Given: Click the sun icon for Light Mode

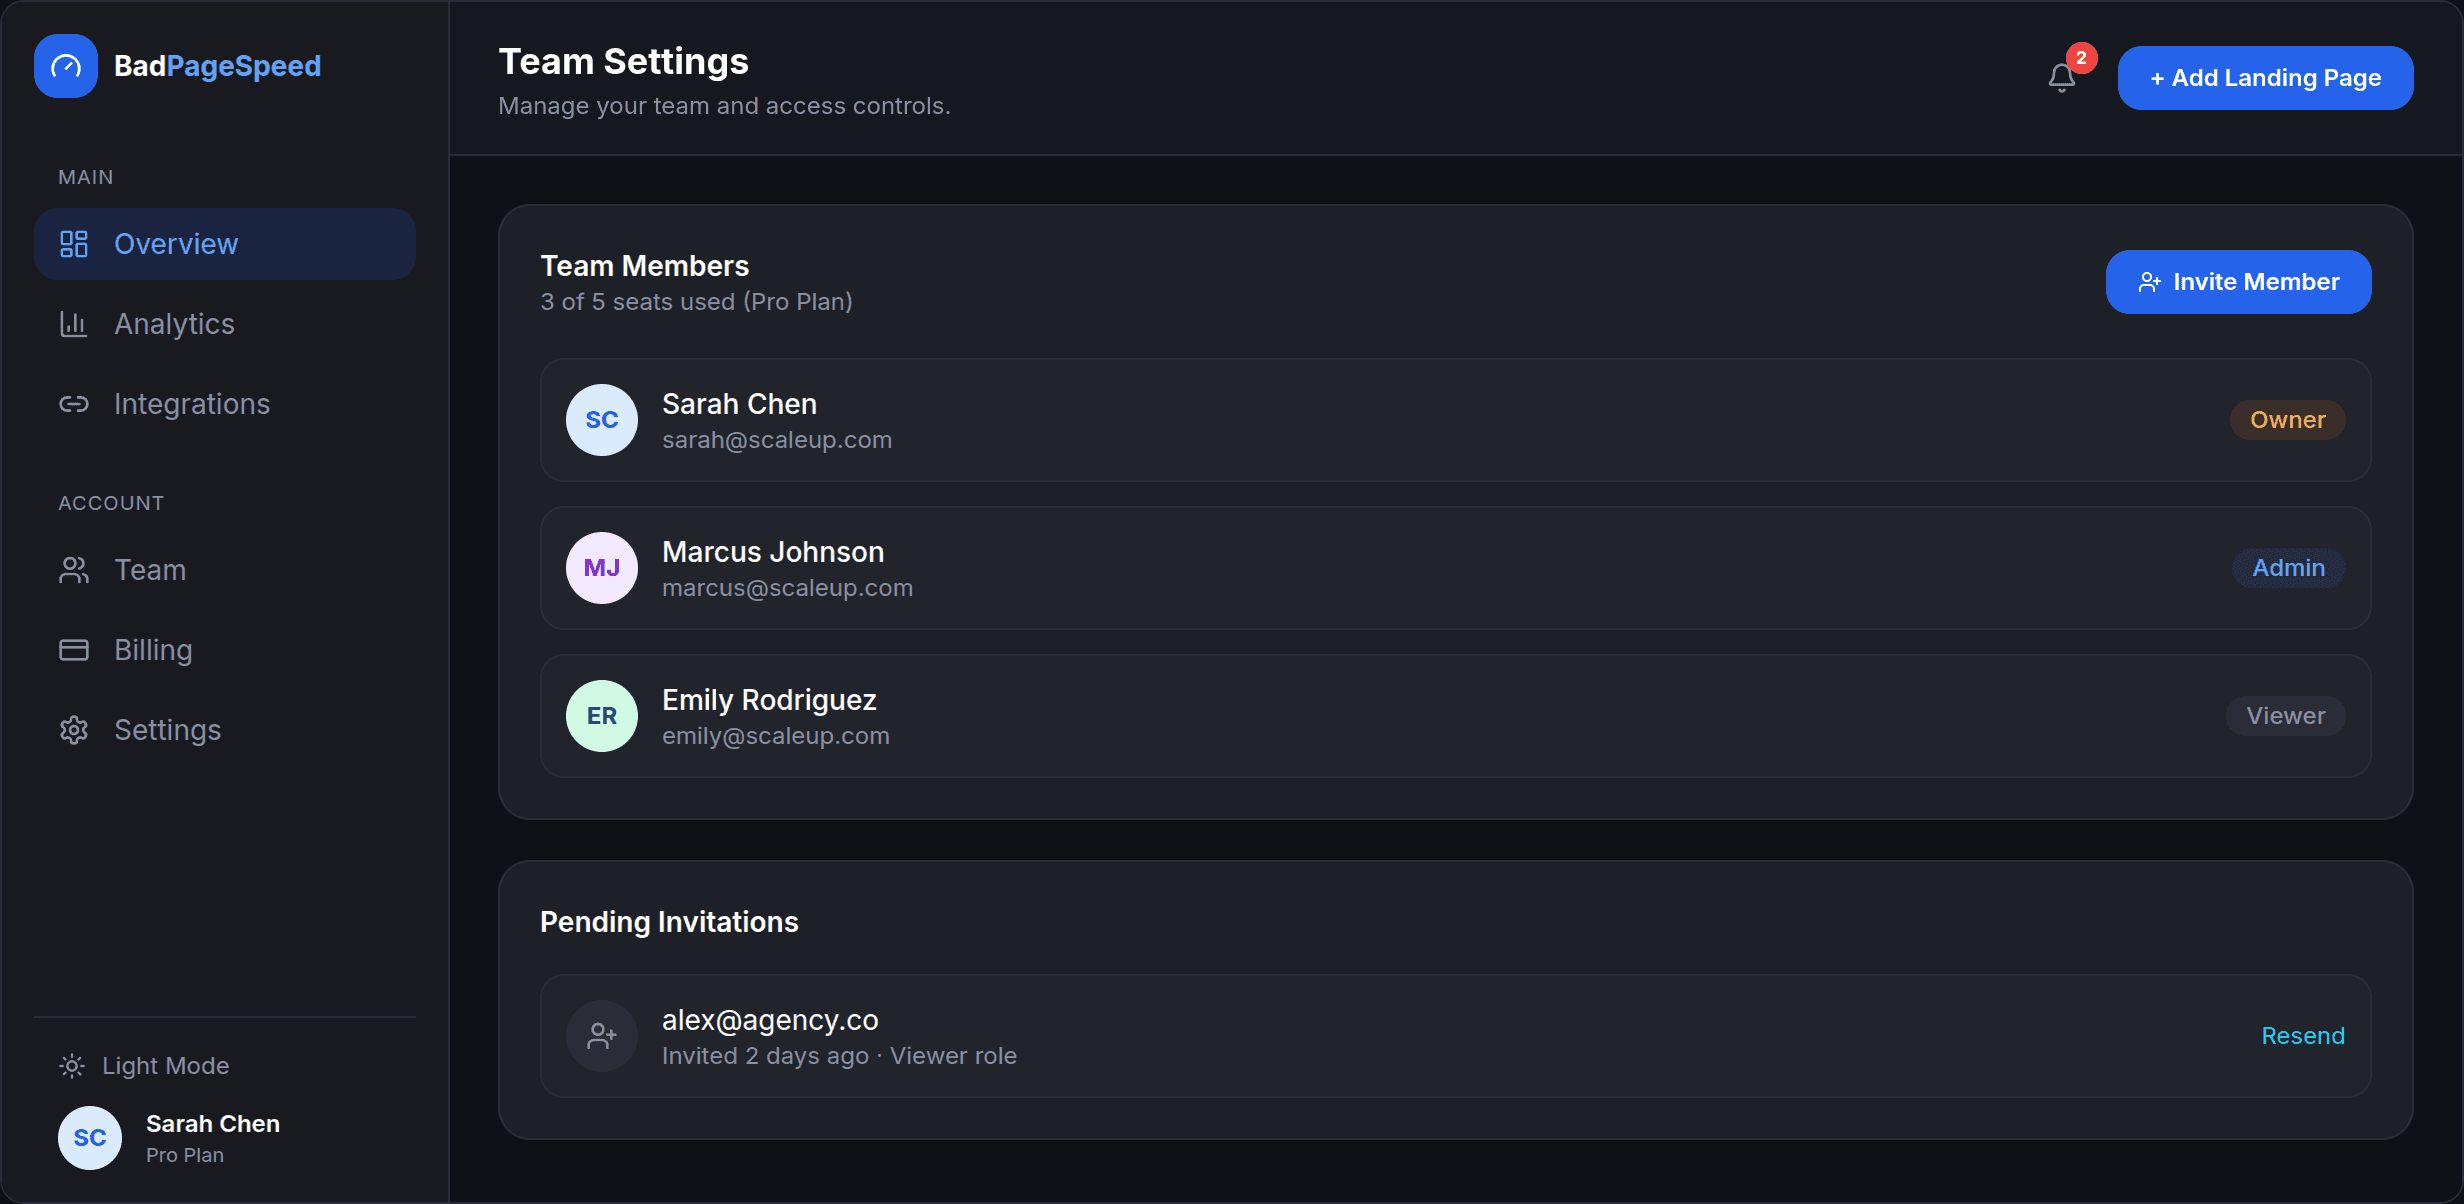Looking at the screenshot, I should [72, 1066].
